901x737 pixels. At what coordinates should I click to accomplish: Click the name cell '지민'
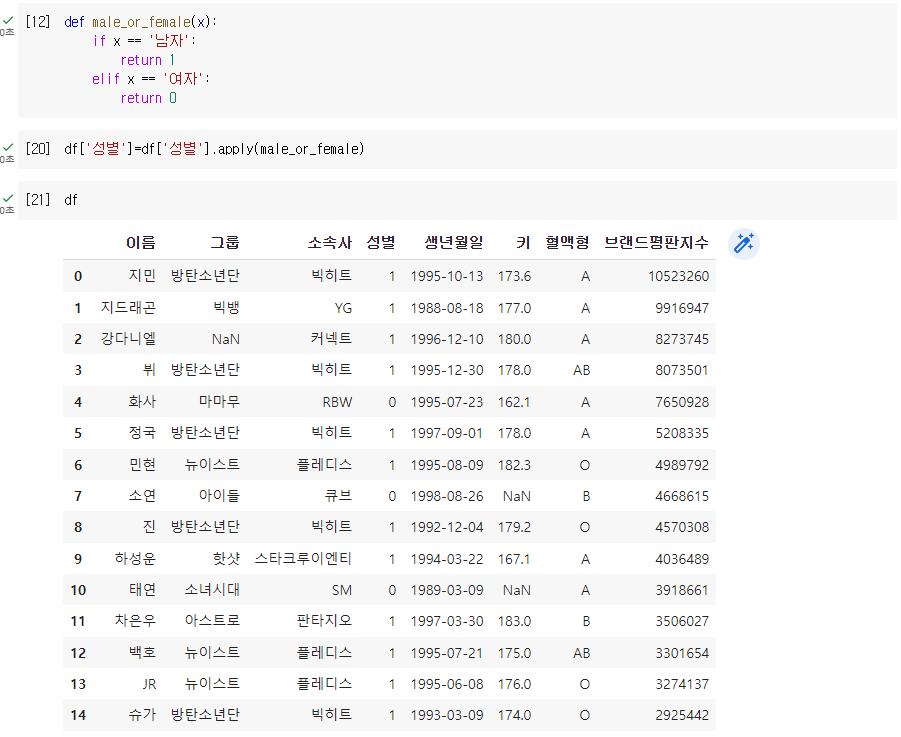(142, 276)
